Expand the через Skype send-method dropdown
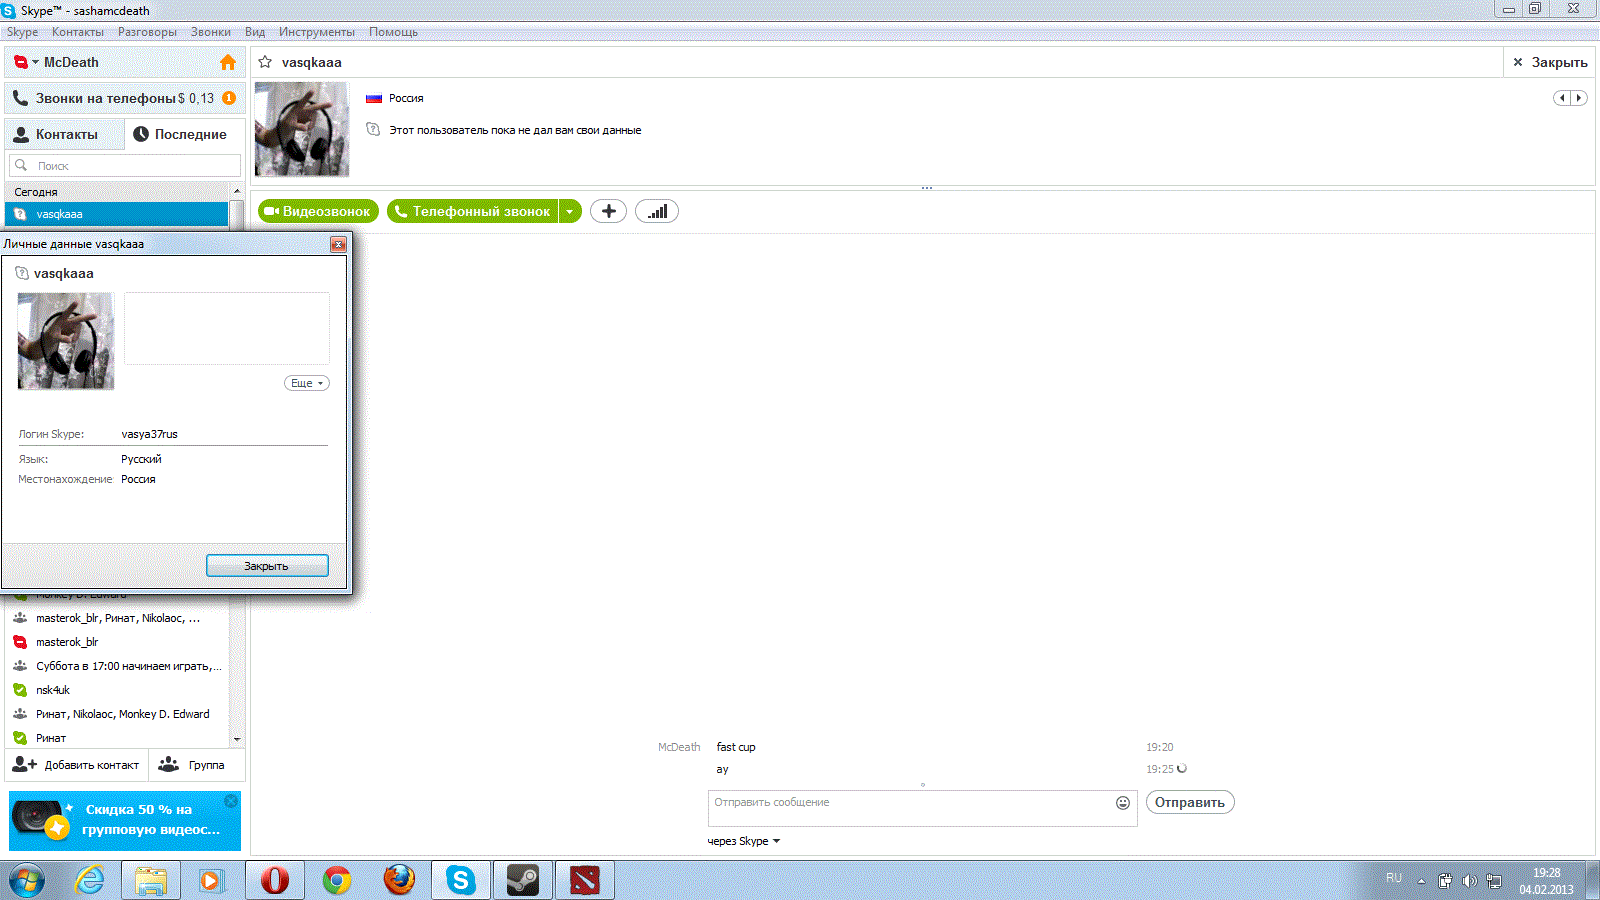The height and width of the screenshot is (900, 1600). [x=743, y=841]
